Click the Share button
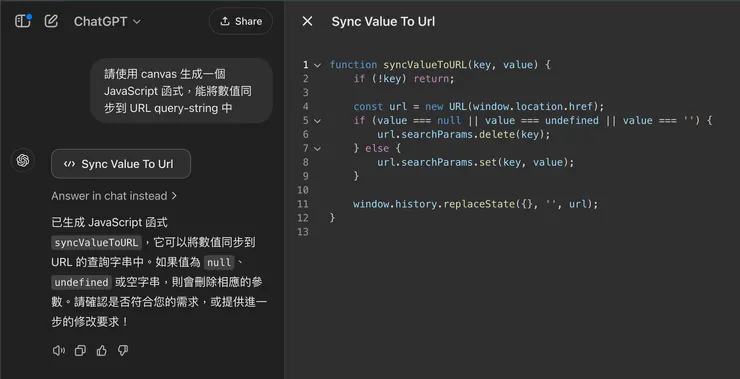Screen dimensions: 740x379 click(x=241, y=21)
